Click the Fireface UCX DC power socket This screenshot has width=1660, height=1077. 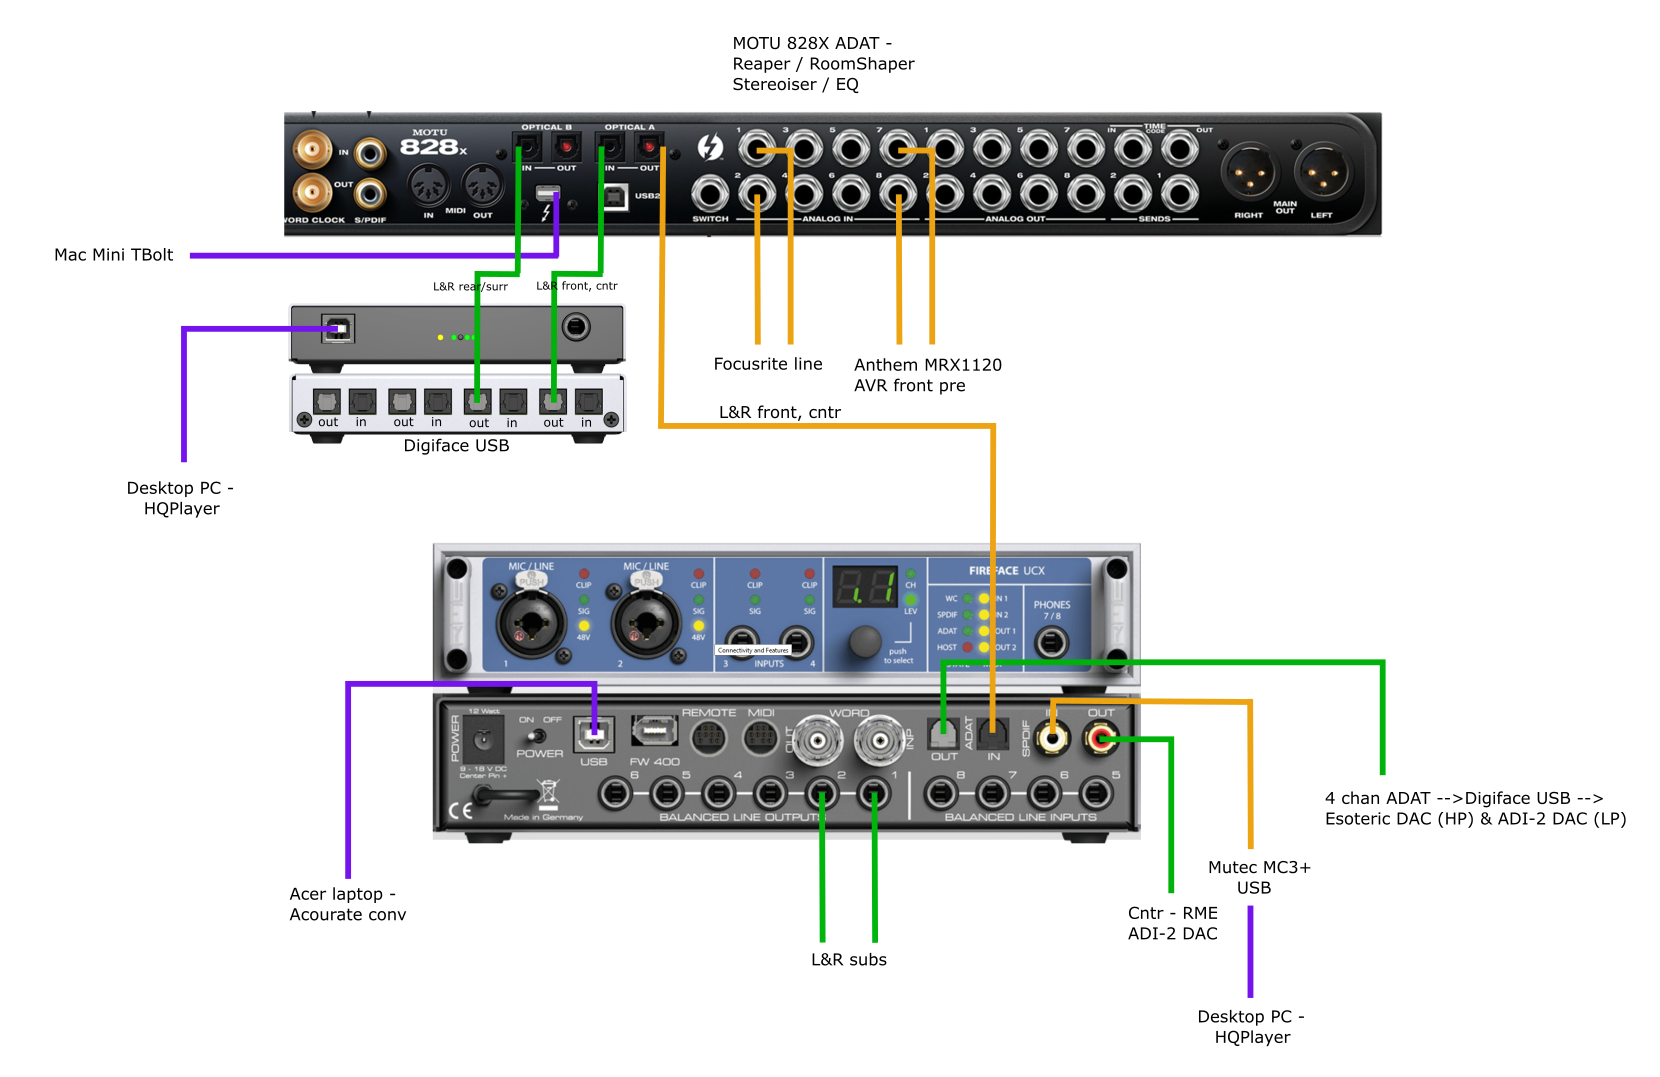pos(484,740)
